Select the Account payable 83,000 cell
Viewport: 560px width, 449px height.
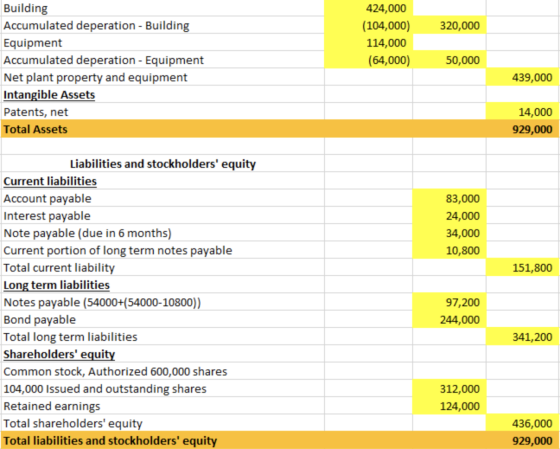[449, 198]
